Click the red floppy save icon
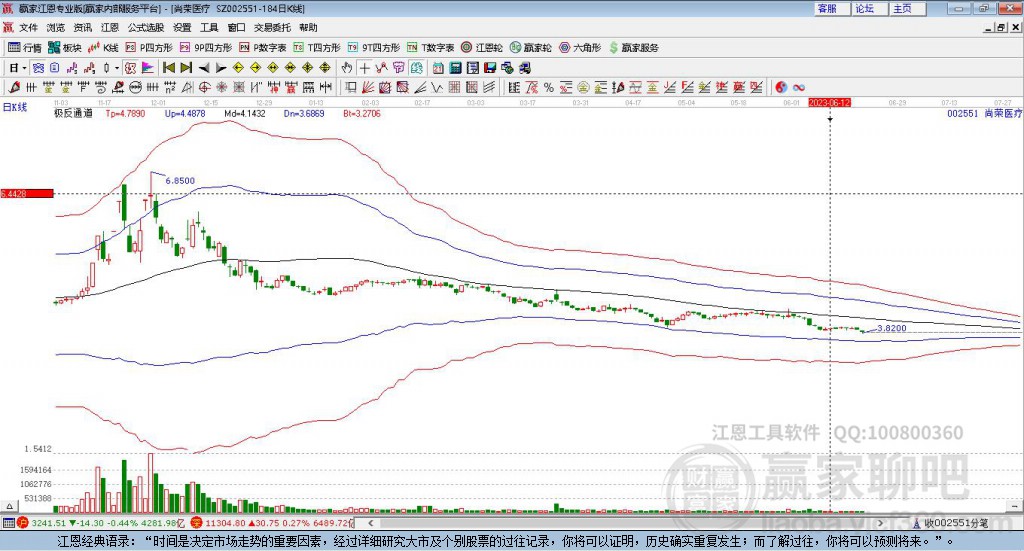This screenshot has height=551, width=1024. pyautogui.click(x=490, y=68)
